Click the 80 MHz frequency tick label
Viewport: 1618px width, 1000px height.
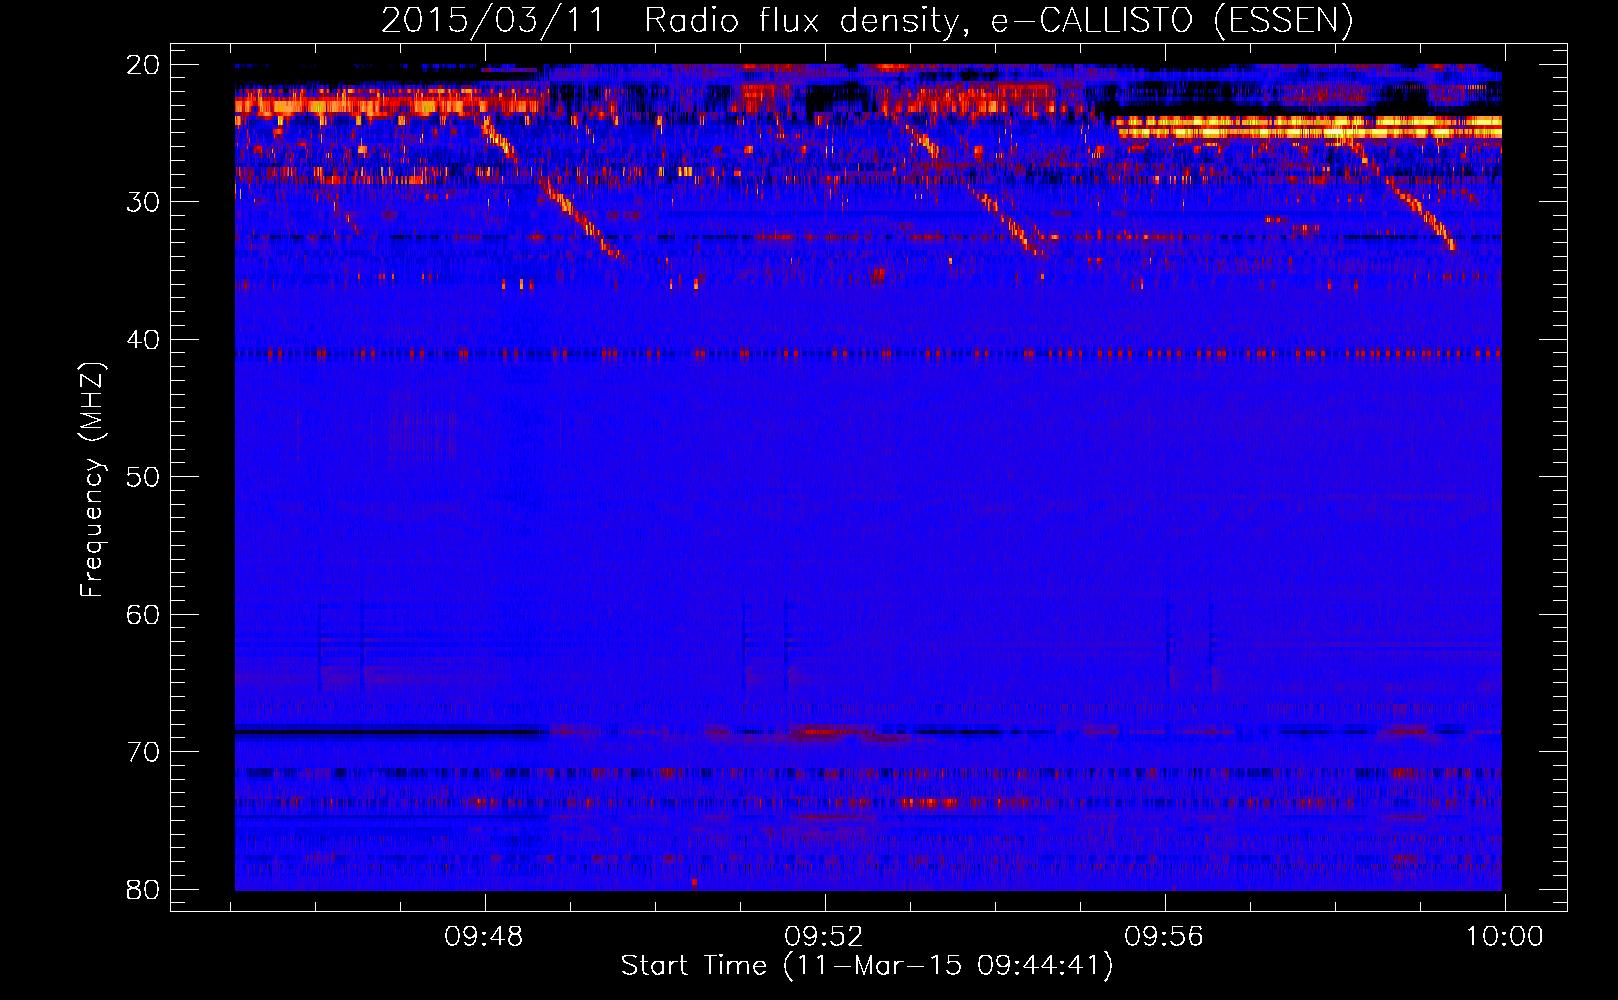pos(143,890)
